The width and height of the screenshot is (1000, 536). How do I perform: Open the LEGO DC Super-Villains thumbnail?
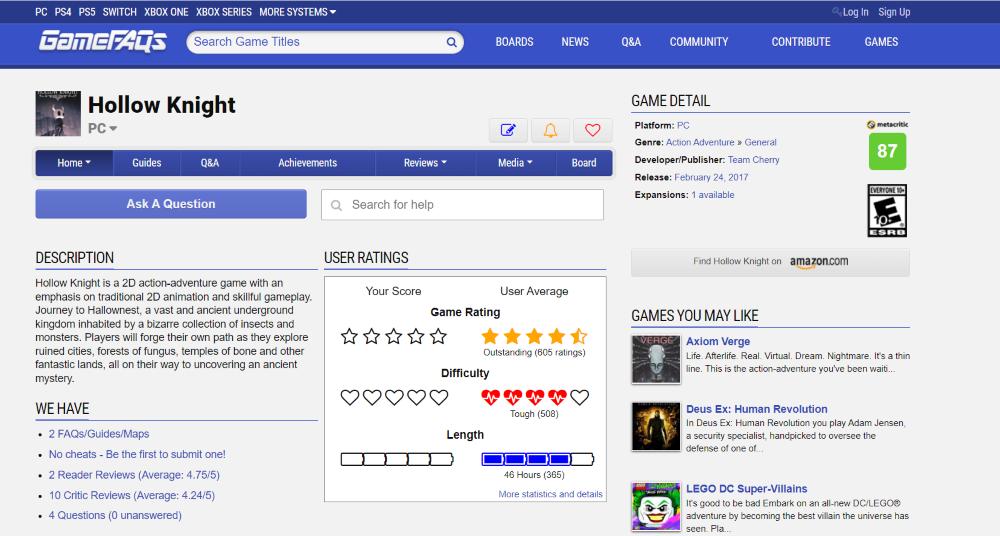(656, 507)
